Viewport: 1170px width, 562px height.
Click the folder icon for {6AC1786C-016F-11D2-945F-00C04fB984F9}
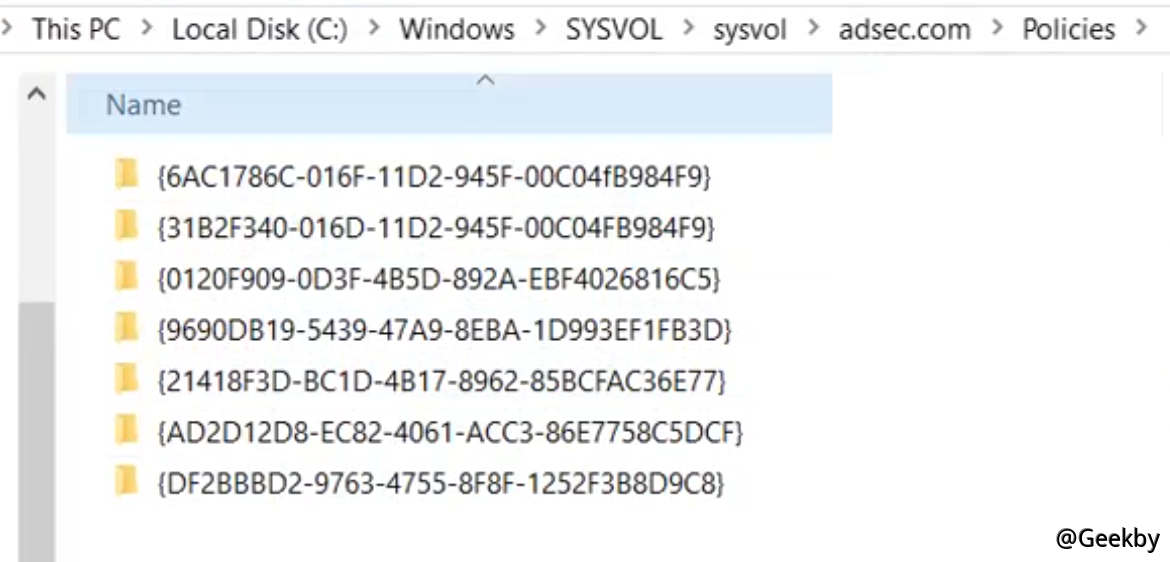(126, 175)
